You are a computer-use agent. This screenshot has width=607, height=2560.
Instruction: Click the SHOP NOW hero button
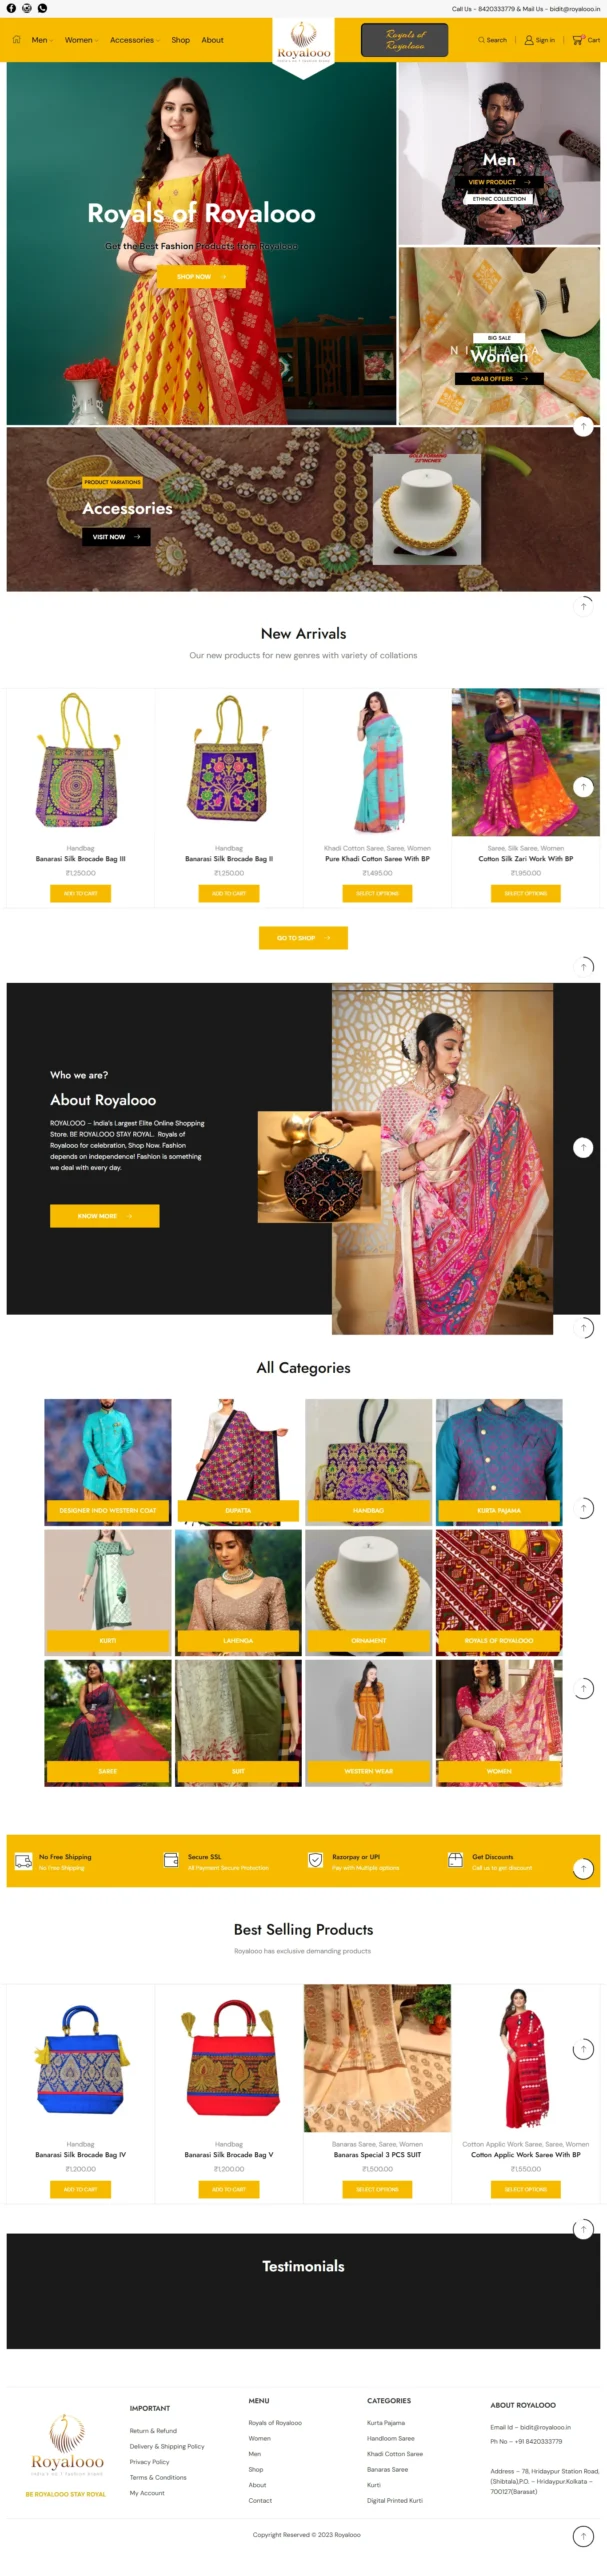pos(201,276)
